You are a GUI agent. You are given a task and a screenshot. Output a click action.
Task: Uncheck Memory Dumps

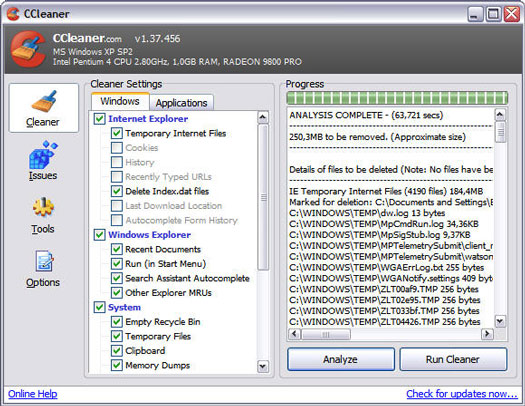click(x=117, y=365)
